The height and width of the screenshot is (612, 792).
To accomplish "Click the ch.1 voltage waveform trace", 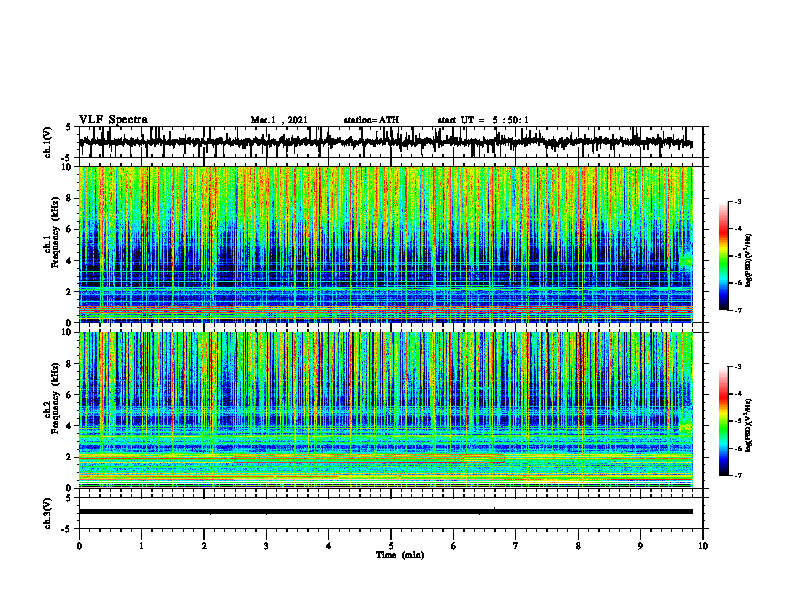I will 385,142.
